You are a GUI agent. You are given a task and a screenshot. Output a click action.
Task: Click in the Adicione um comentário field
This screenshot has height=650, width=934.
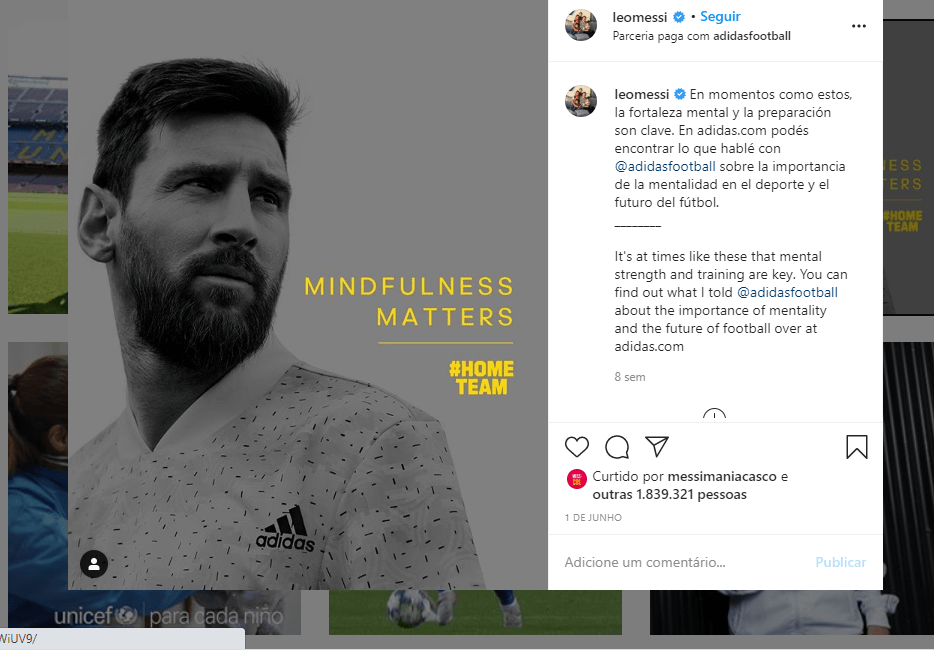pos(685,562)
